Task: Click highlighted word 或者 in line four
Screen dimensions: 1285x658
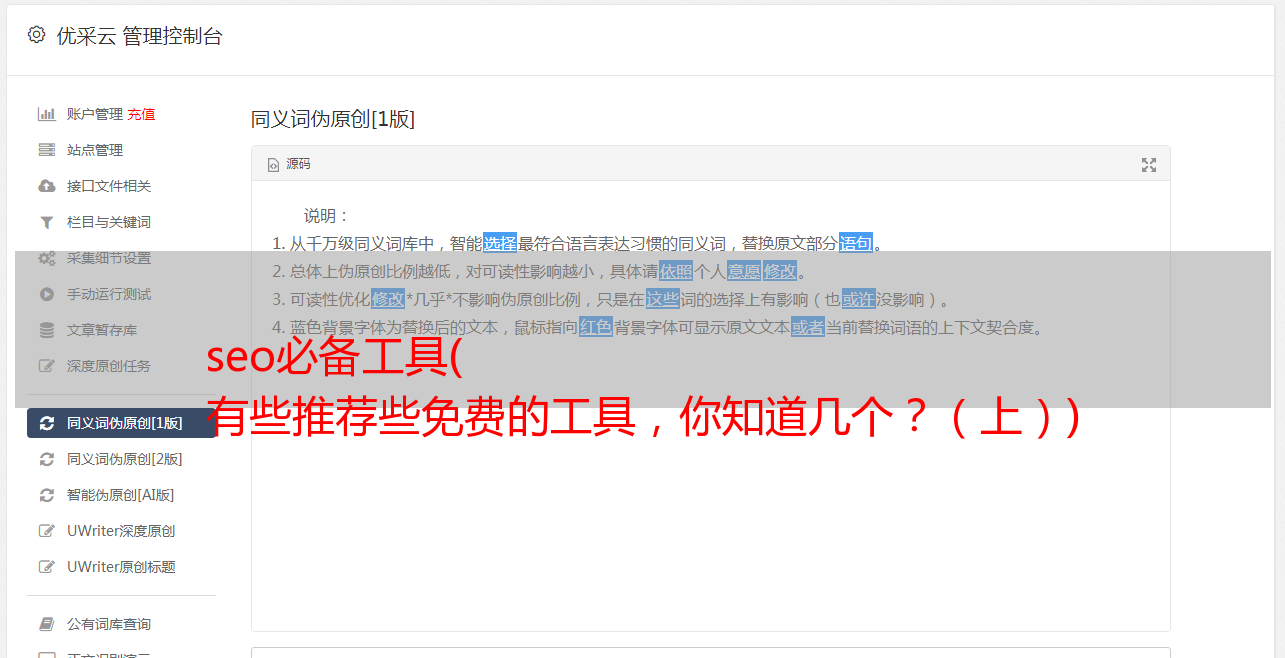Action: click(x=808, y=327)
